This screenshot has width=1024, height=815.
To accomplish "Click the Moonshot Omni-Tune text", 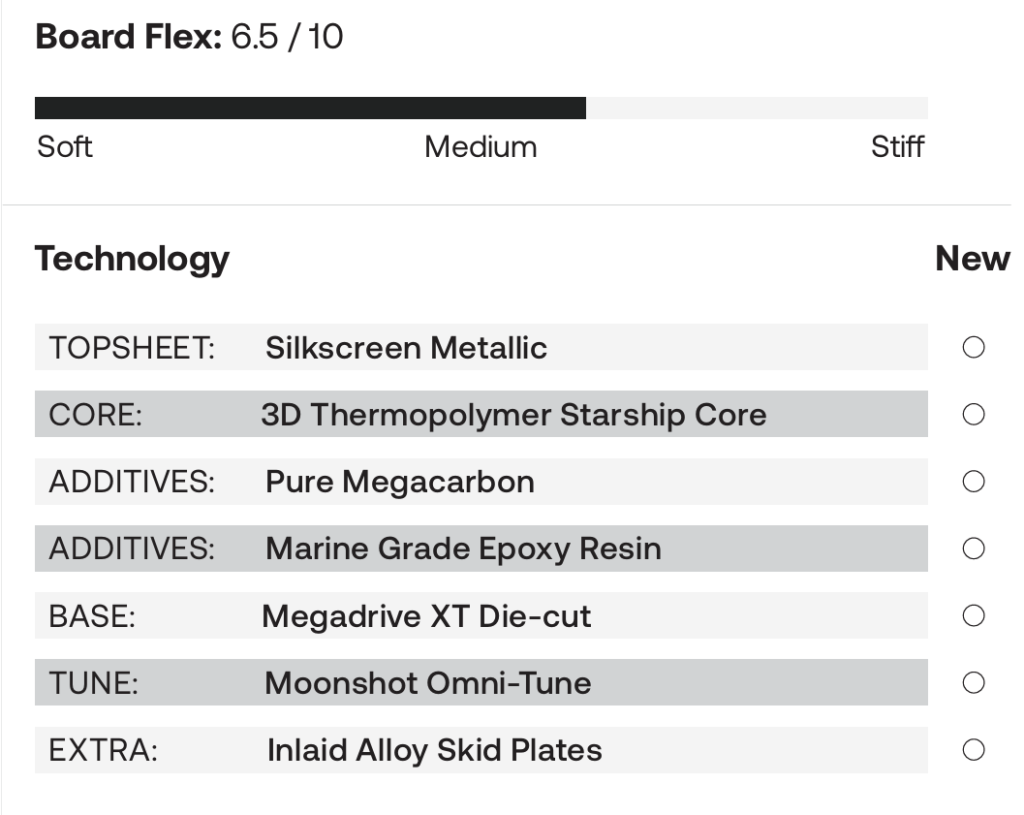I will (x=427, y=683).
